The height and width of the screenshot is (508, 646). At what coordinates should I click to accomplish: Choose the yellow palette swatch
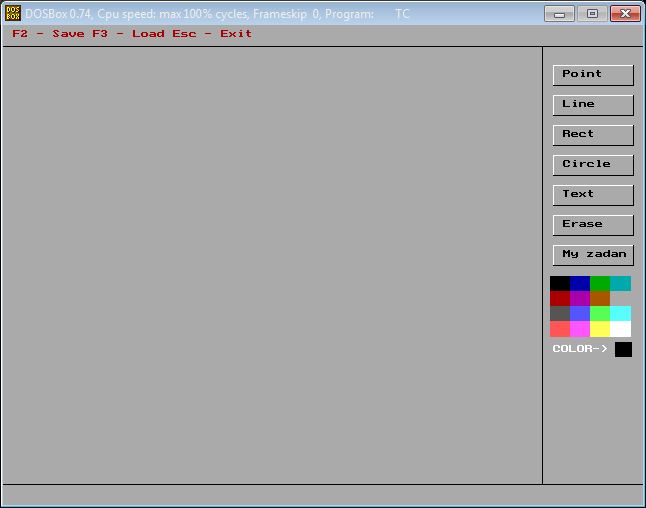[600, 329]
